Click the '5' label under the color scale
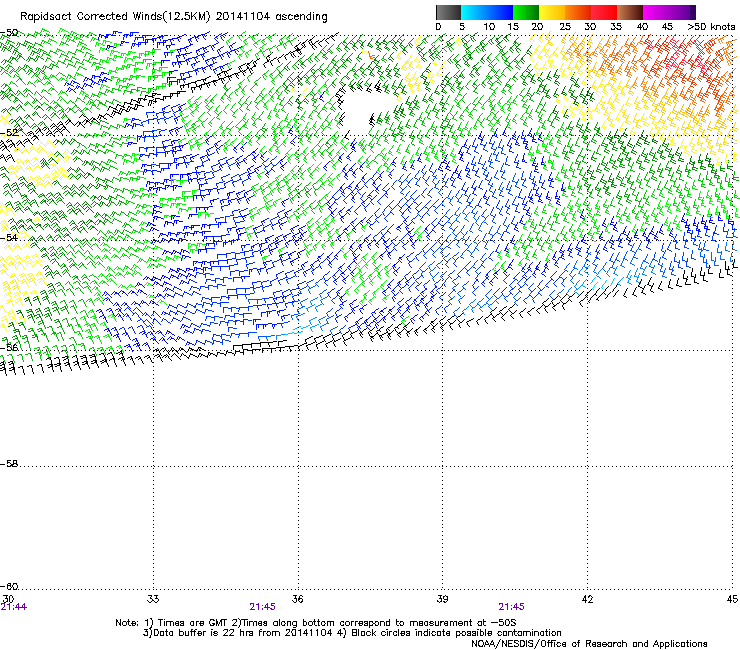The width and height of the screenshot is (740, 650). (462, 27)
